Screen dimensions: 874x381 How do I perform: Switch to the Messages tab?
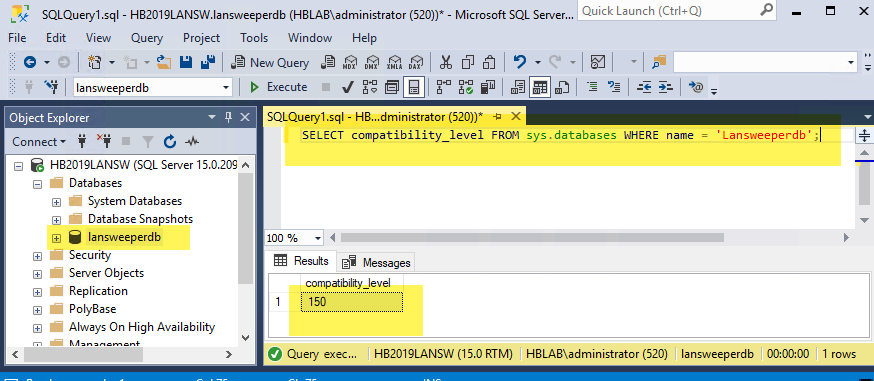[x=376, y=262]
